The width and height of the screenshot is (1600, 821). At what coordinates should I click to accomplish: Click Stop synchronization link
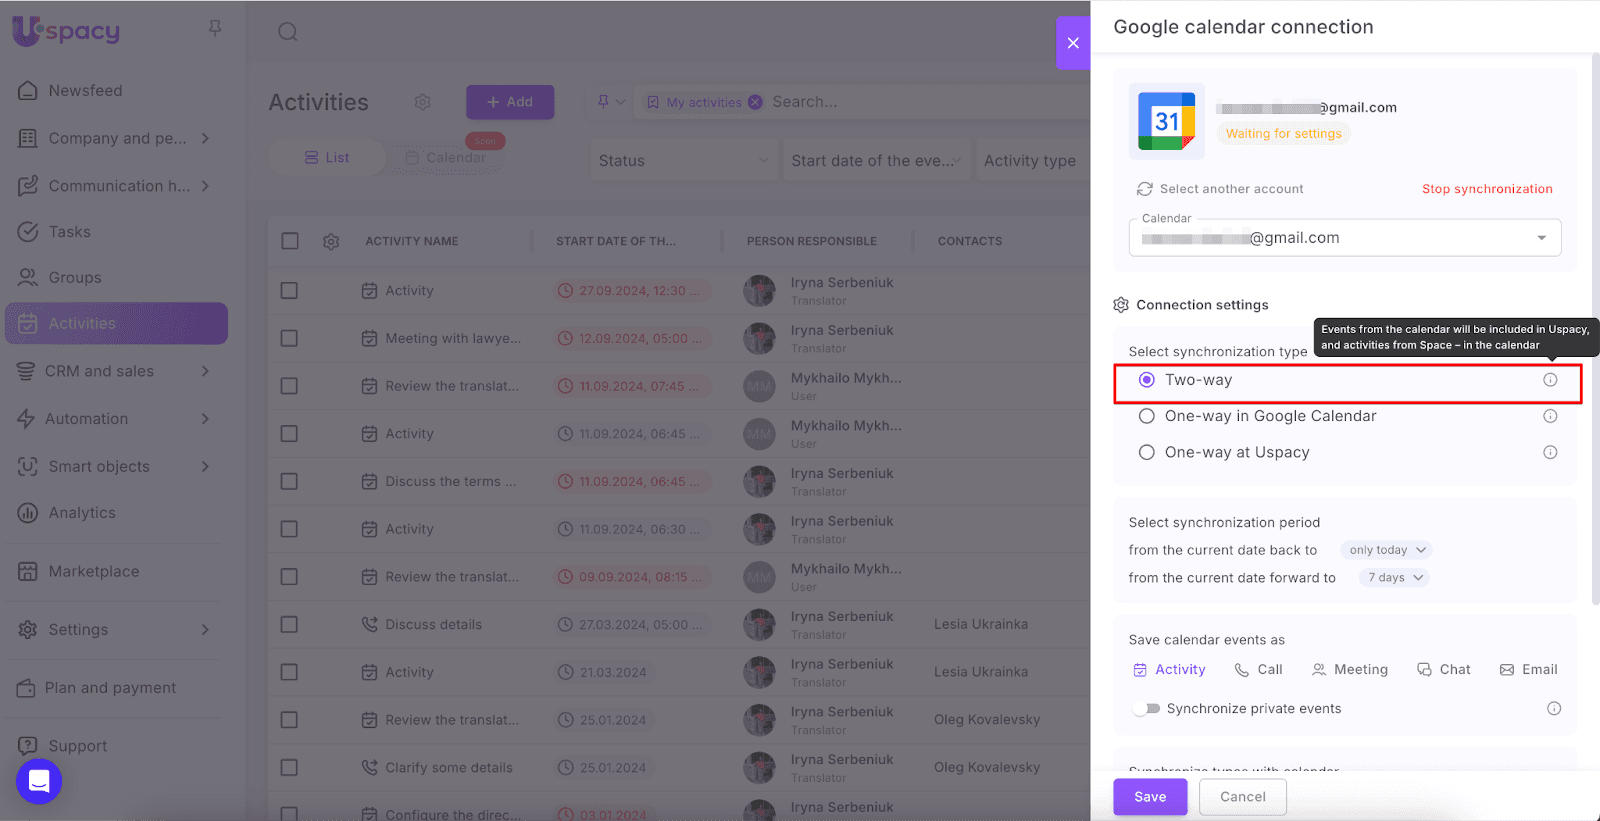[x=1487, y=189]
